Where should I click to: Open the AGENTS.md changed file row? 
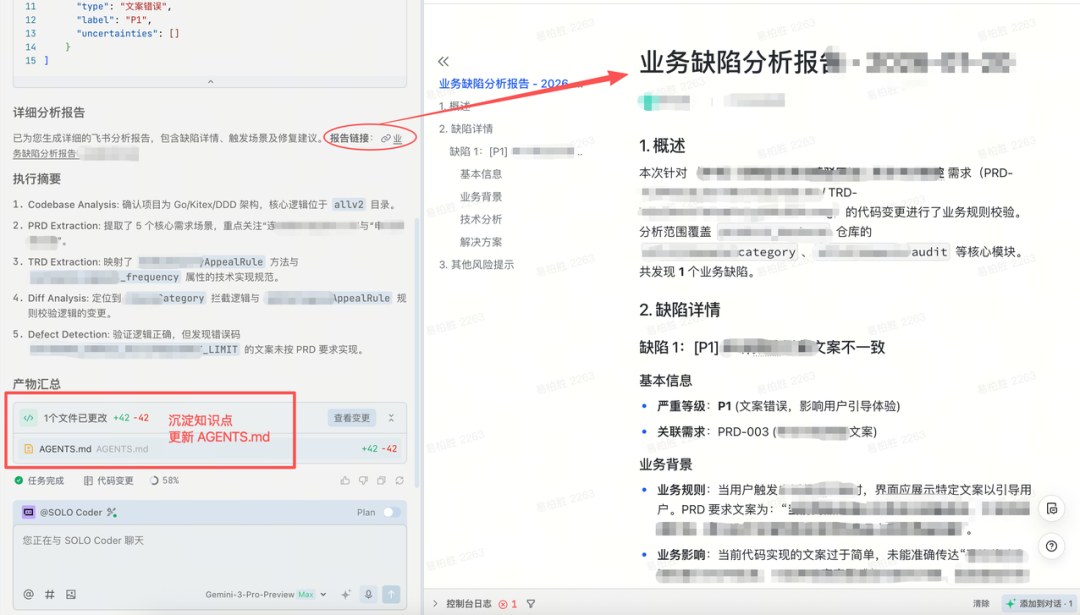click(x=210, y=448)
